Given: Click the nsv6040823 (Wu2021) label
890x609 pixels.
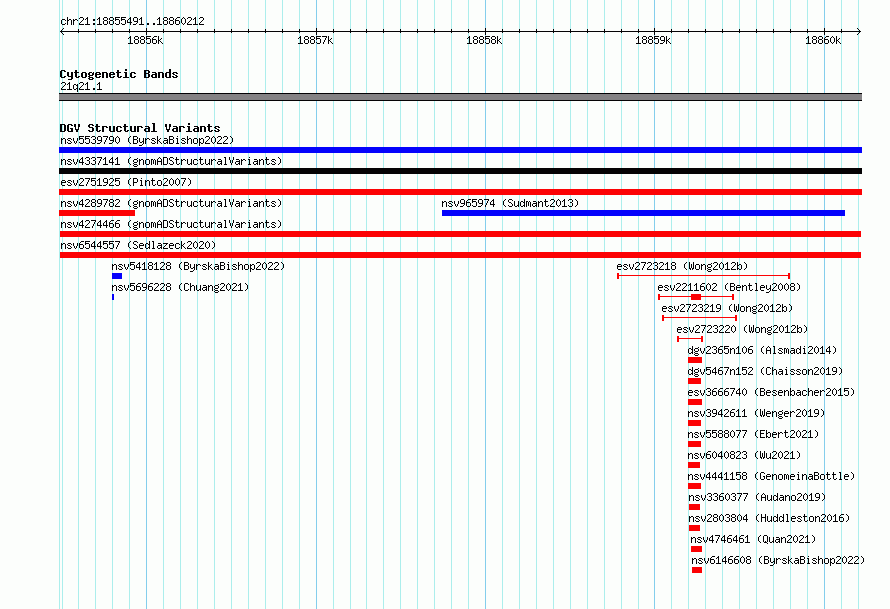Looking at the screenshot, I should tap(744, 455).
